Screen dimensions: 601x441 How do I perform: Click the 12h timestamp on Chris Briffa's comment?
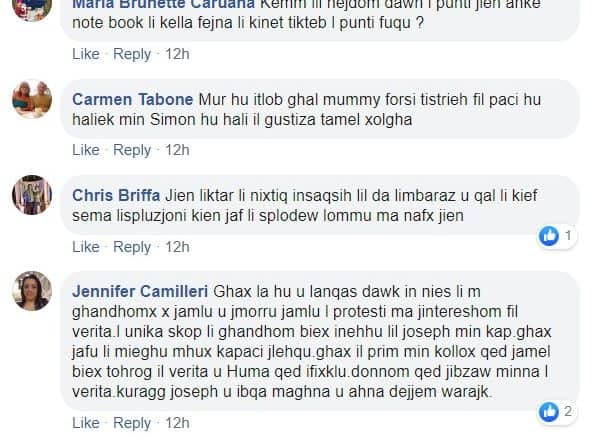click(177, 246)
